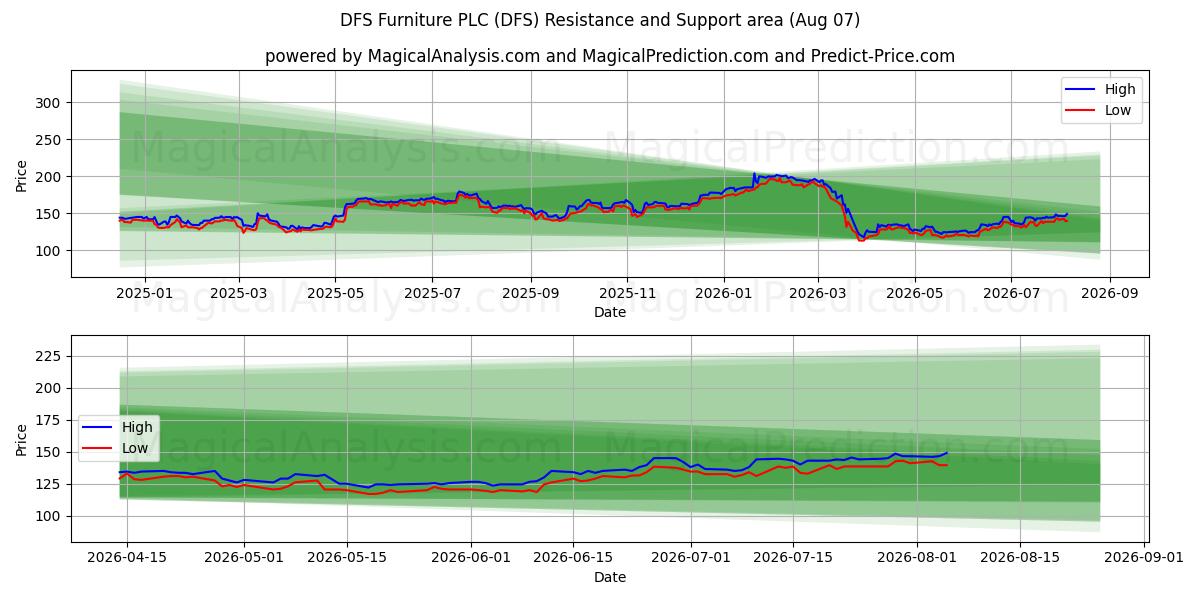Viewport: 1200px width, 600px height.
Task: Click the chart title 'DFS Furniture PLC (DFS) Resistance and Support area (Aug 07)'
Action: (600, 20)
